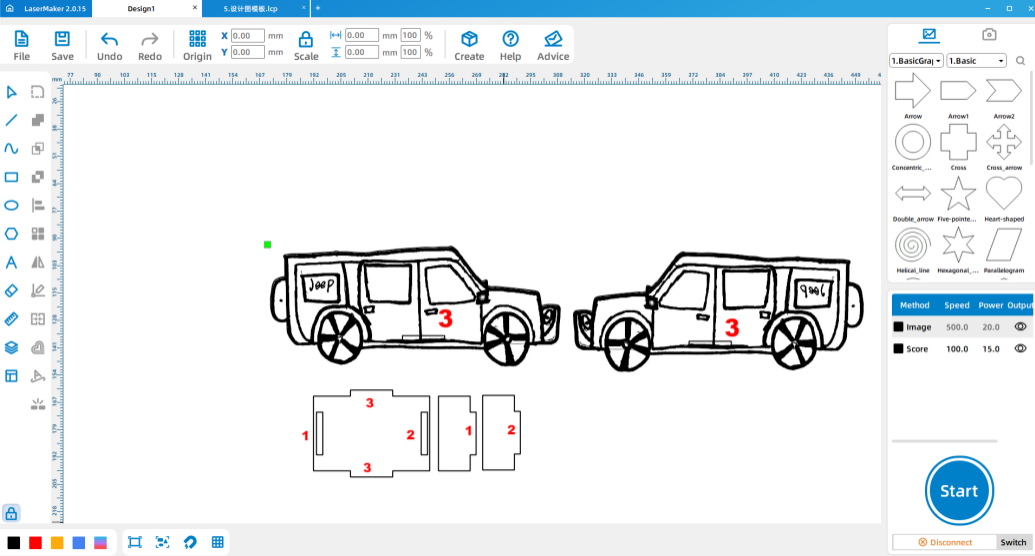
Task: Undo the last action
Action: pos(110,46)
